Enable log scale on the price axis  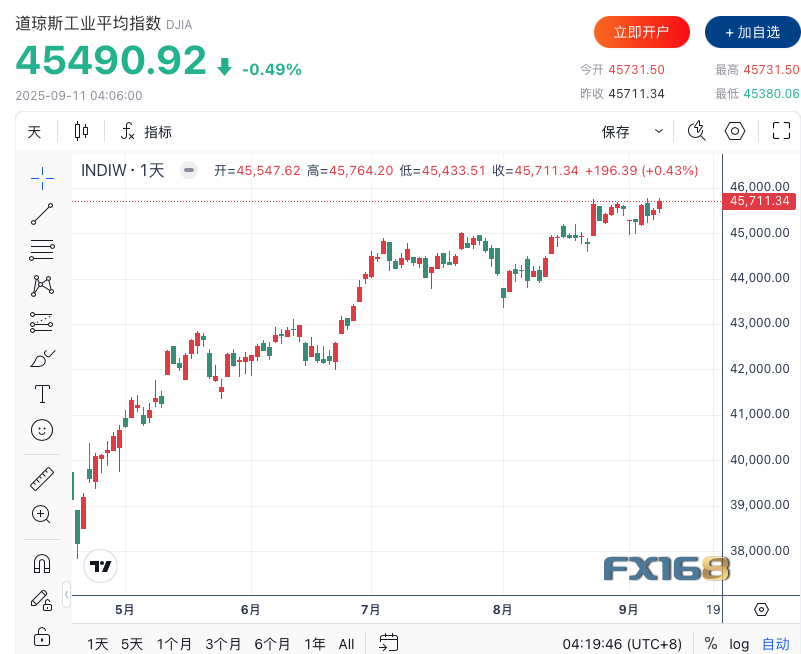point(739,643)
